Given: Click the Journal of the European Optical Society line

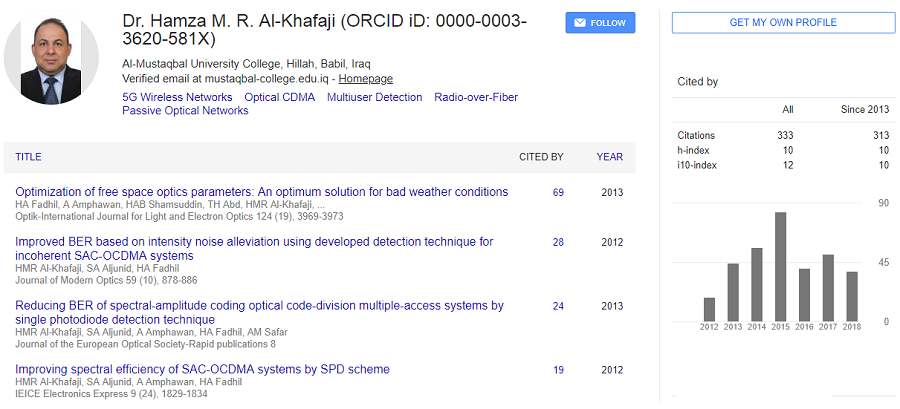Looking at the screenshot, I should point(145,344).
